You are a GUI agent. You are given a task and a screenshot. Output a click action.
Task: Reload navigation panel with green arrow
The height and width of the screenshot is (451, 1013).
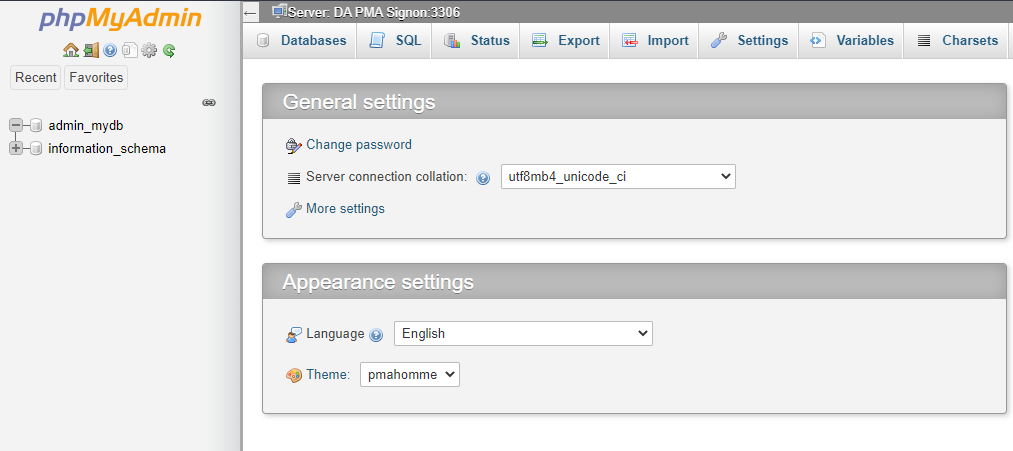point(169,50)
